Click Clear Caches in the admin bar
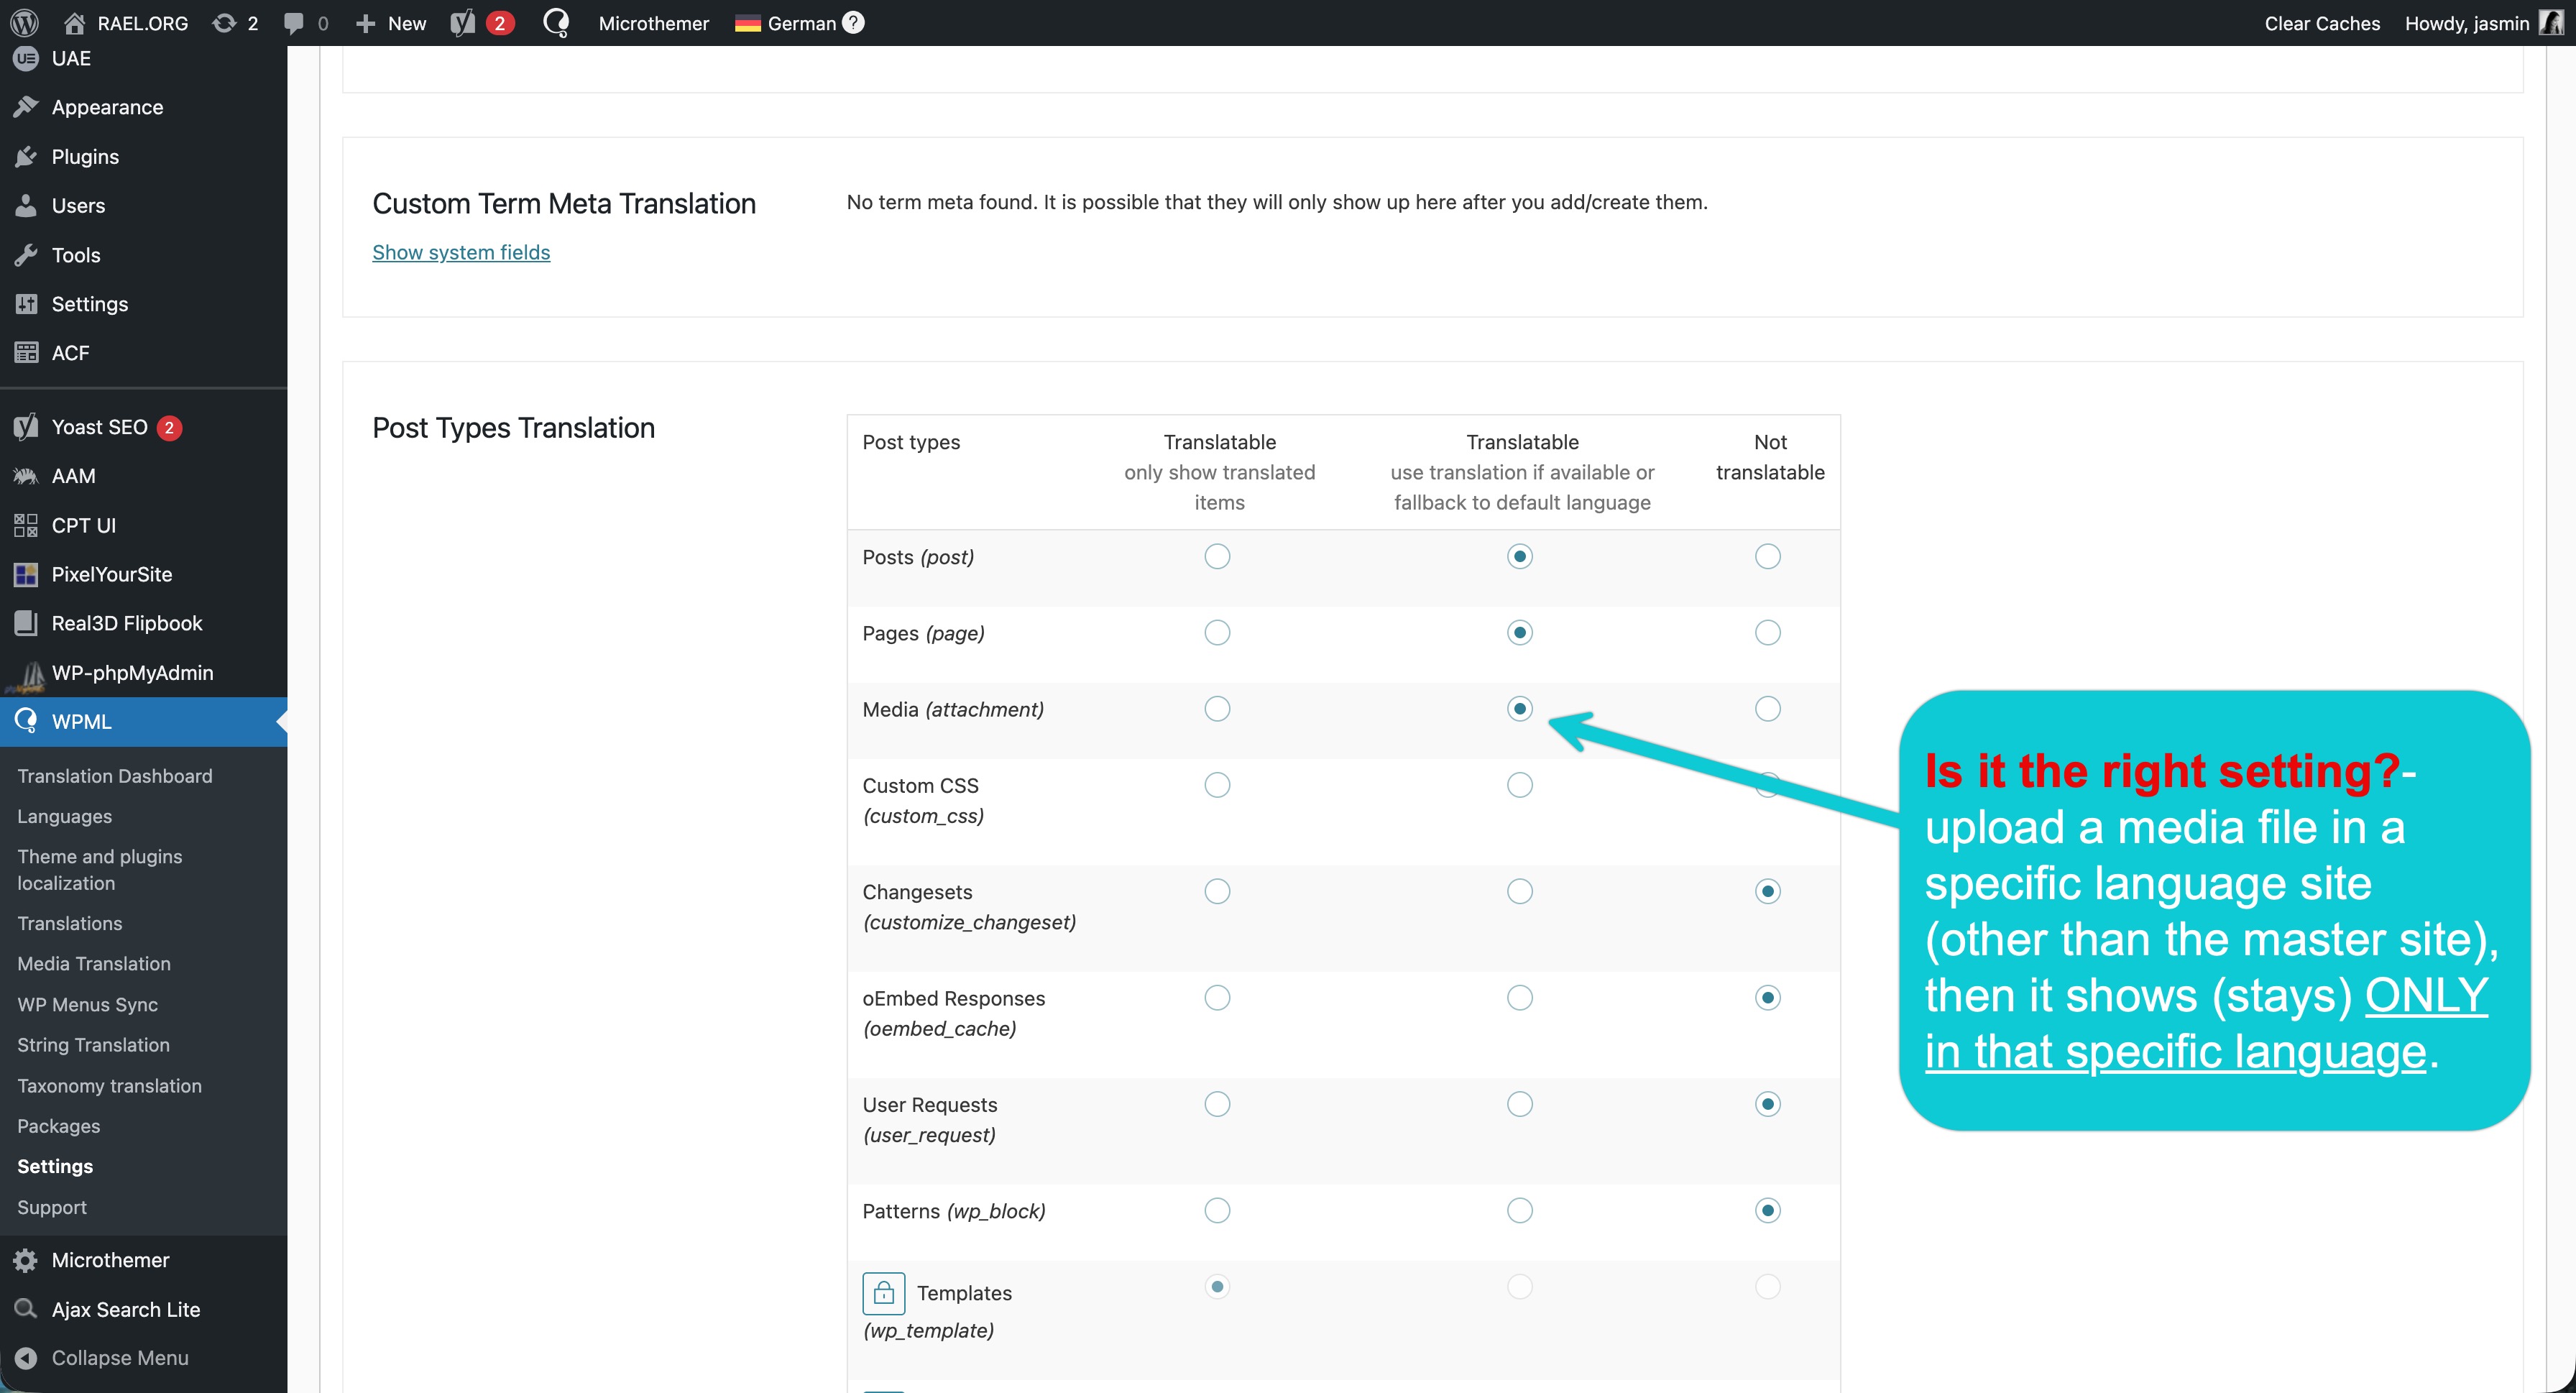Viewport: 2576px width, 1393px height. (2321, 23)
